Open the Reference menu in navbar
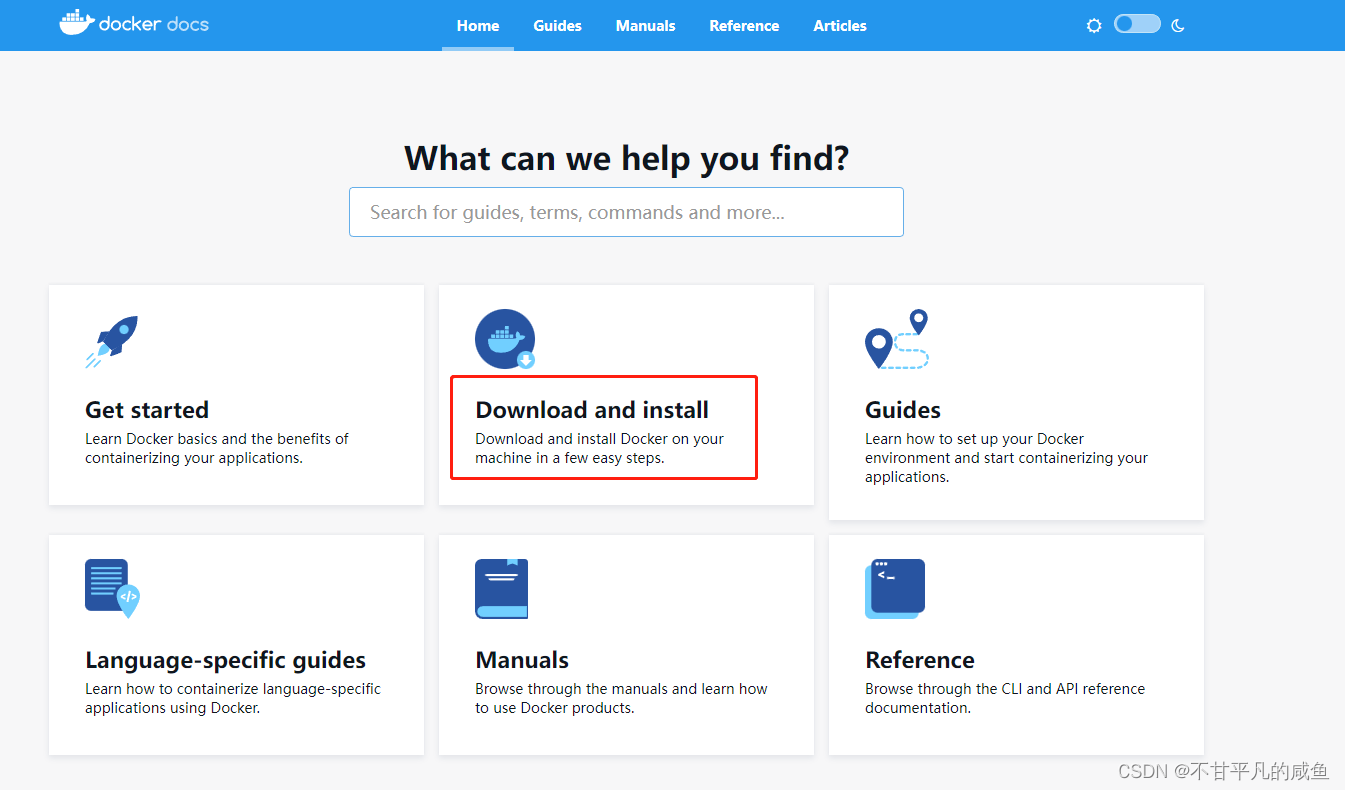Screen dimensions: 1345x790 [744, 26]
